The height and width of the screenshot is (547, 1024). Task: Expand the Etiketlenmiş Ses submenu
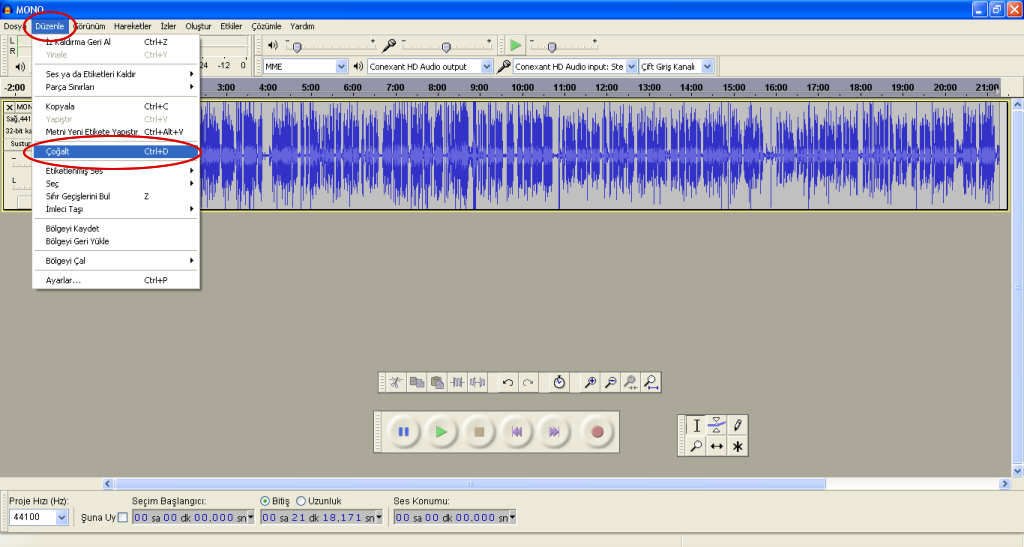click(116, 171)
